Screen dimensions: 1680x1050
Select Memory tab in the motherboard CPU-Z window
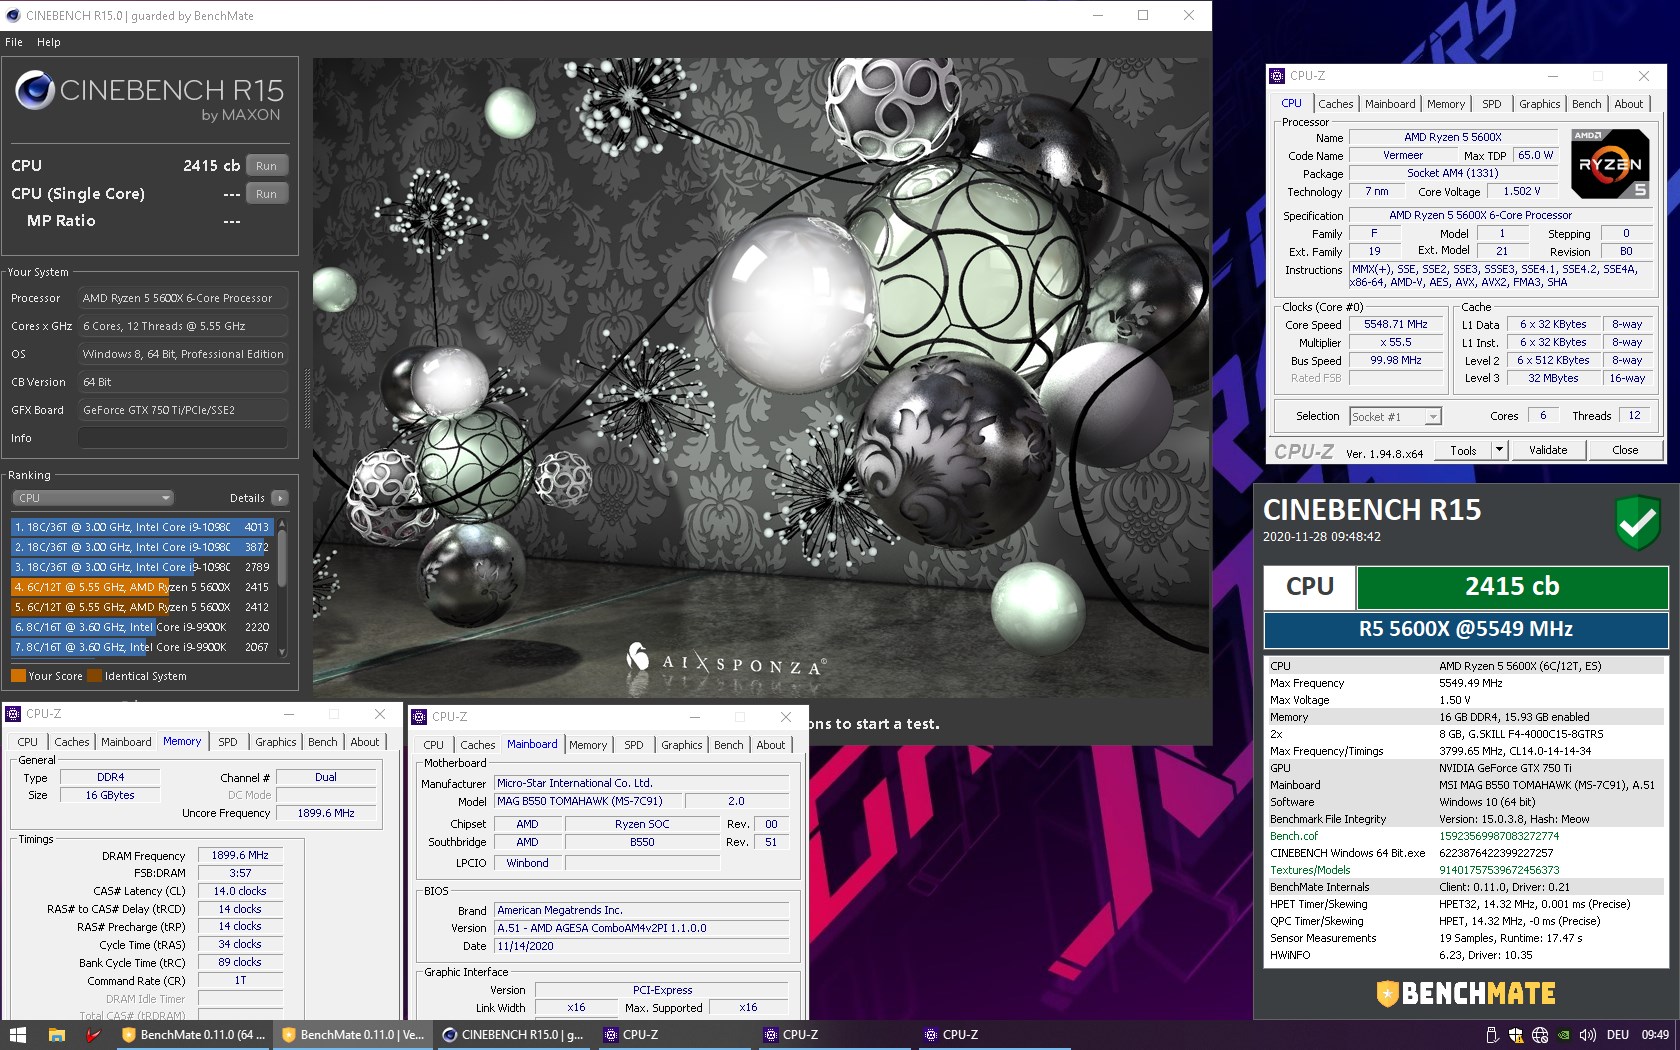click(588, 745)
